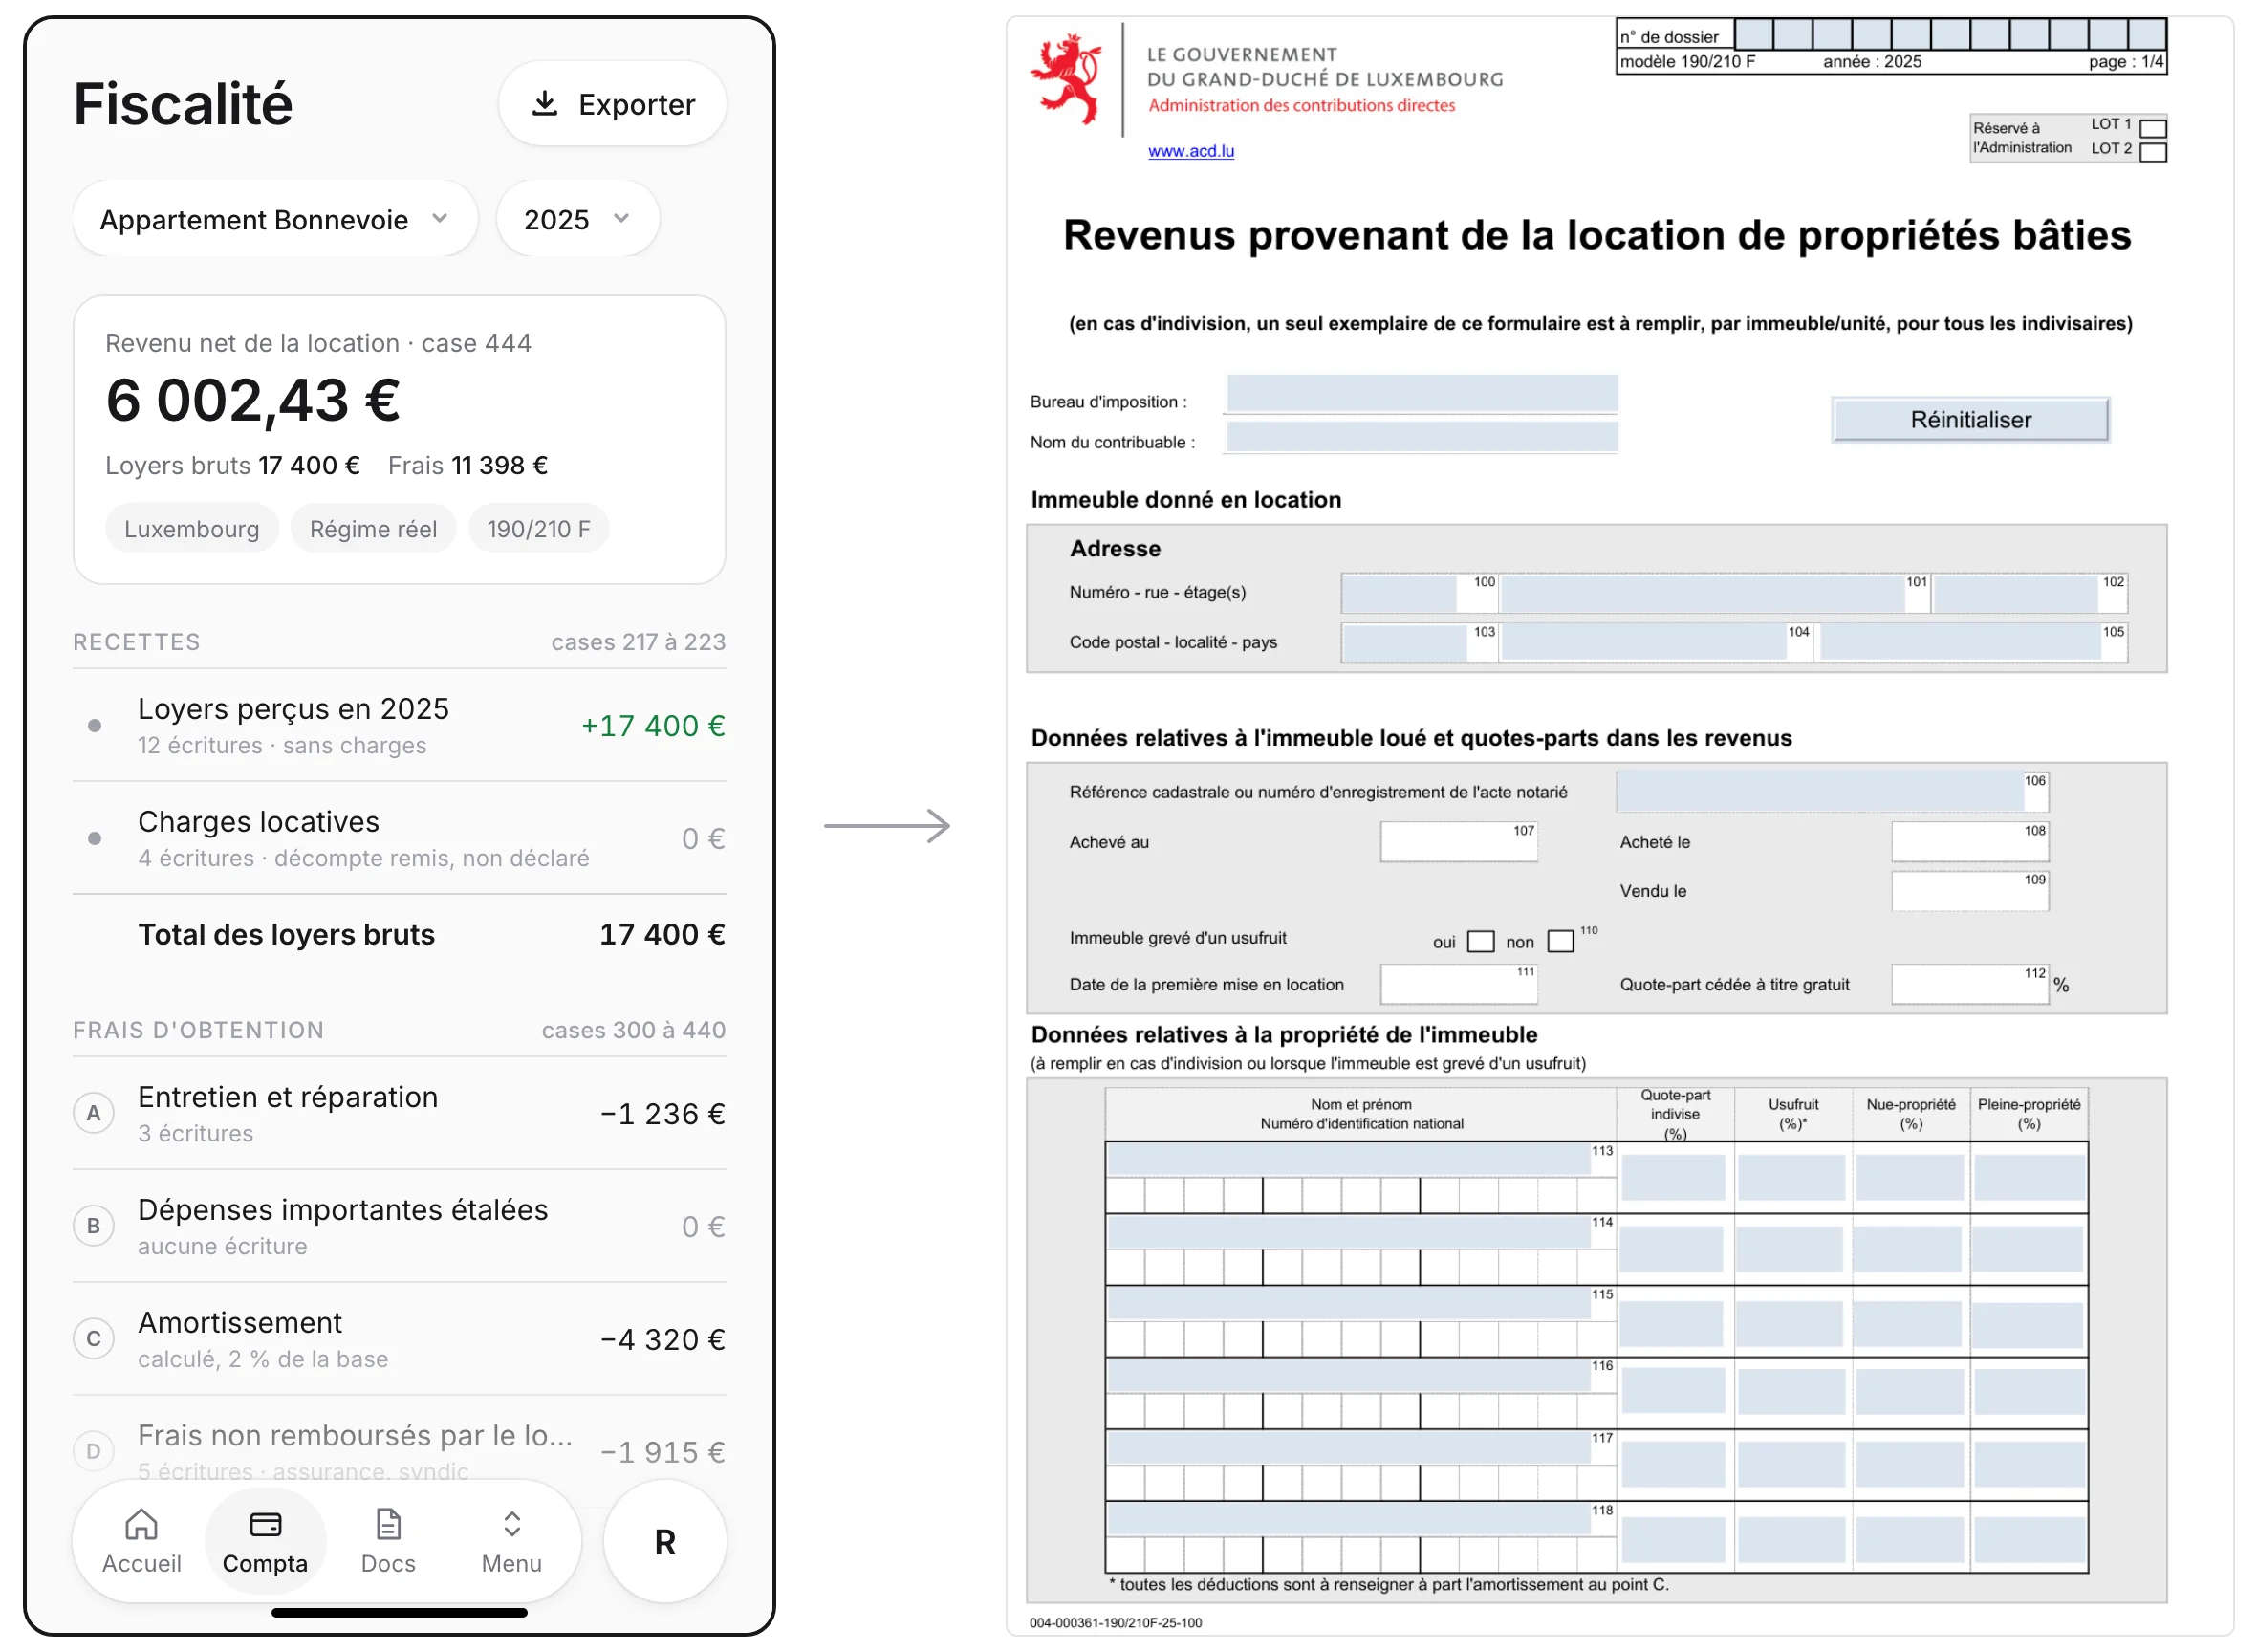Image resolution: width=2258 pixels, height=1652 pixels.
Task: Switch to the Docs tab
Action: [x=388, y=1541]
